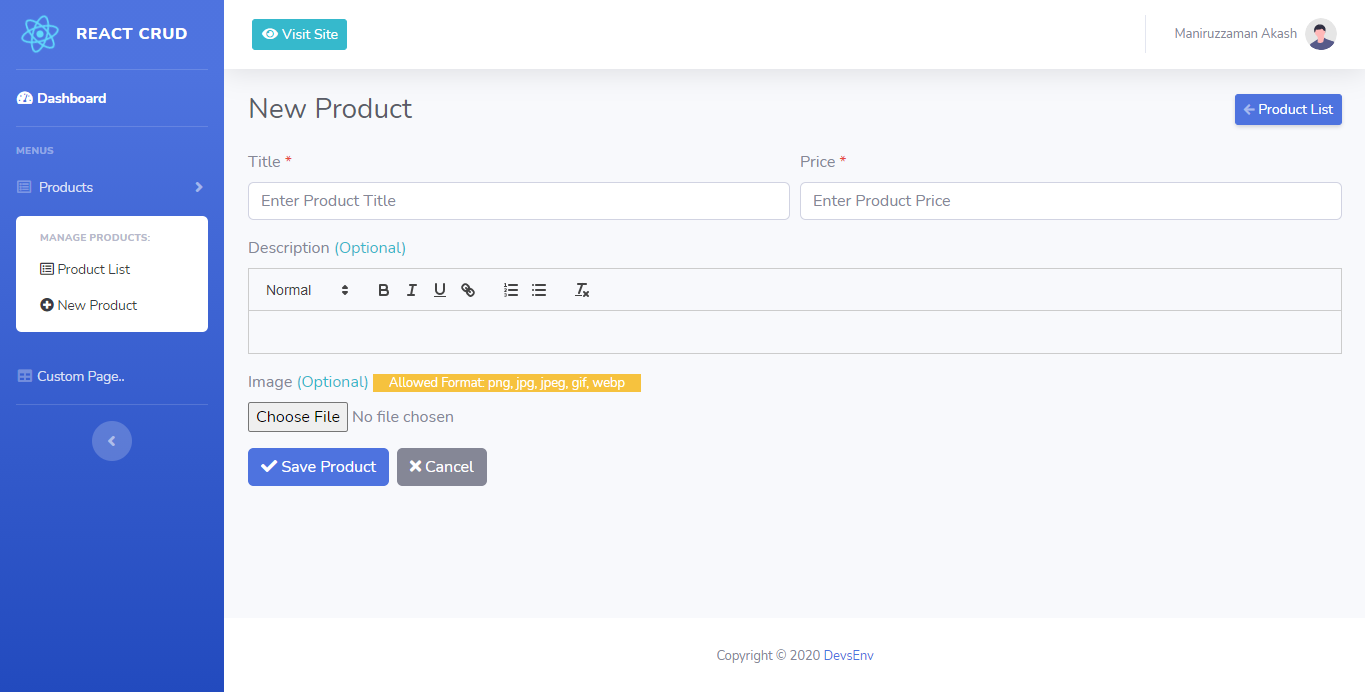Image resolution: width=1365 pixels, height=692 pixels.
Task: Open the Dashboard page
Action: click(x=71, y=98)
